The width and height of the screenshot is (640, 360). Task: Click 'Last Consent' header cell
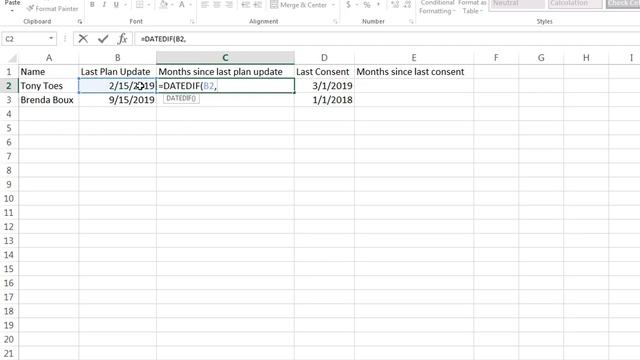pyautogui.click(x=324, y=72)
